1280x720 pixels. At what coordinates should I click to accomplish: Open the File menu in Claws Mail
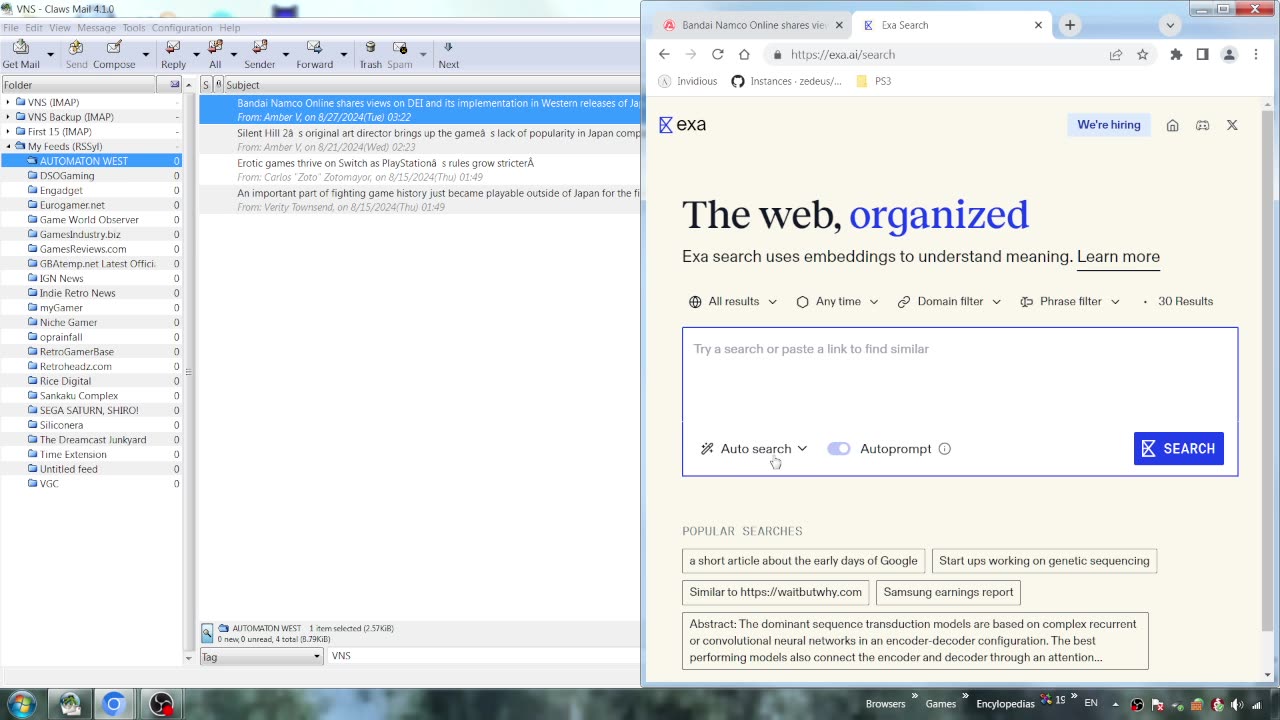click(11, 28)
